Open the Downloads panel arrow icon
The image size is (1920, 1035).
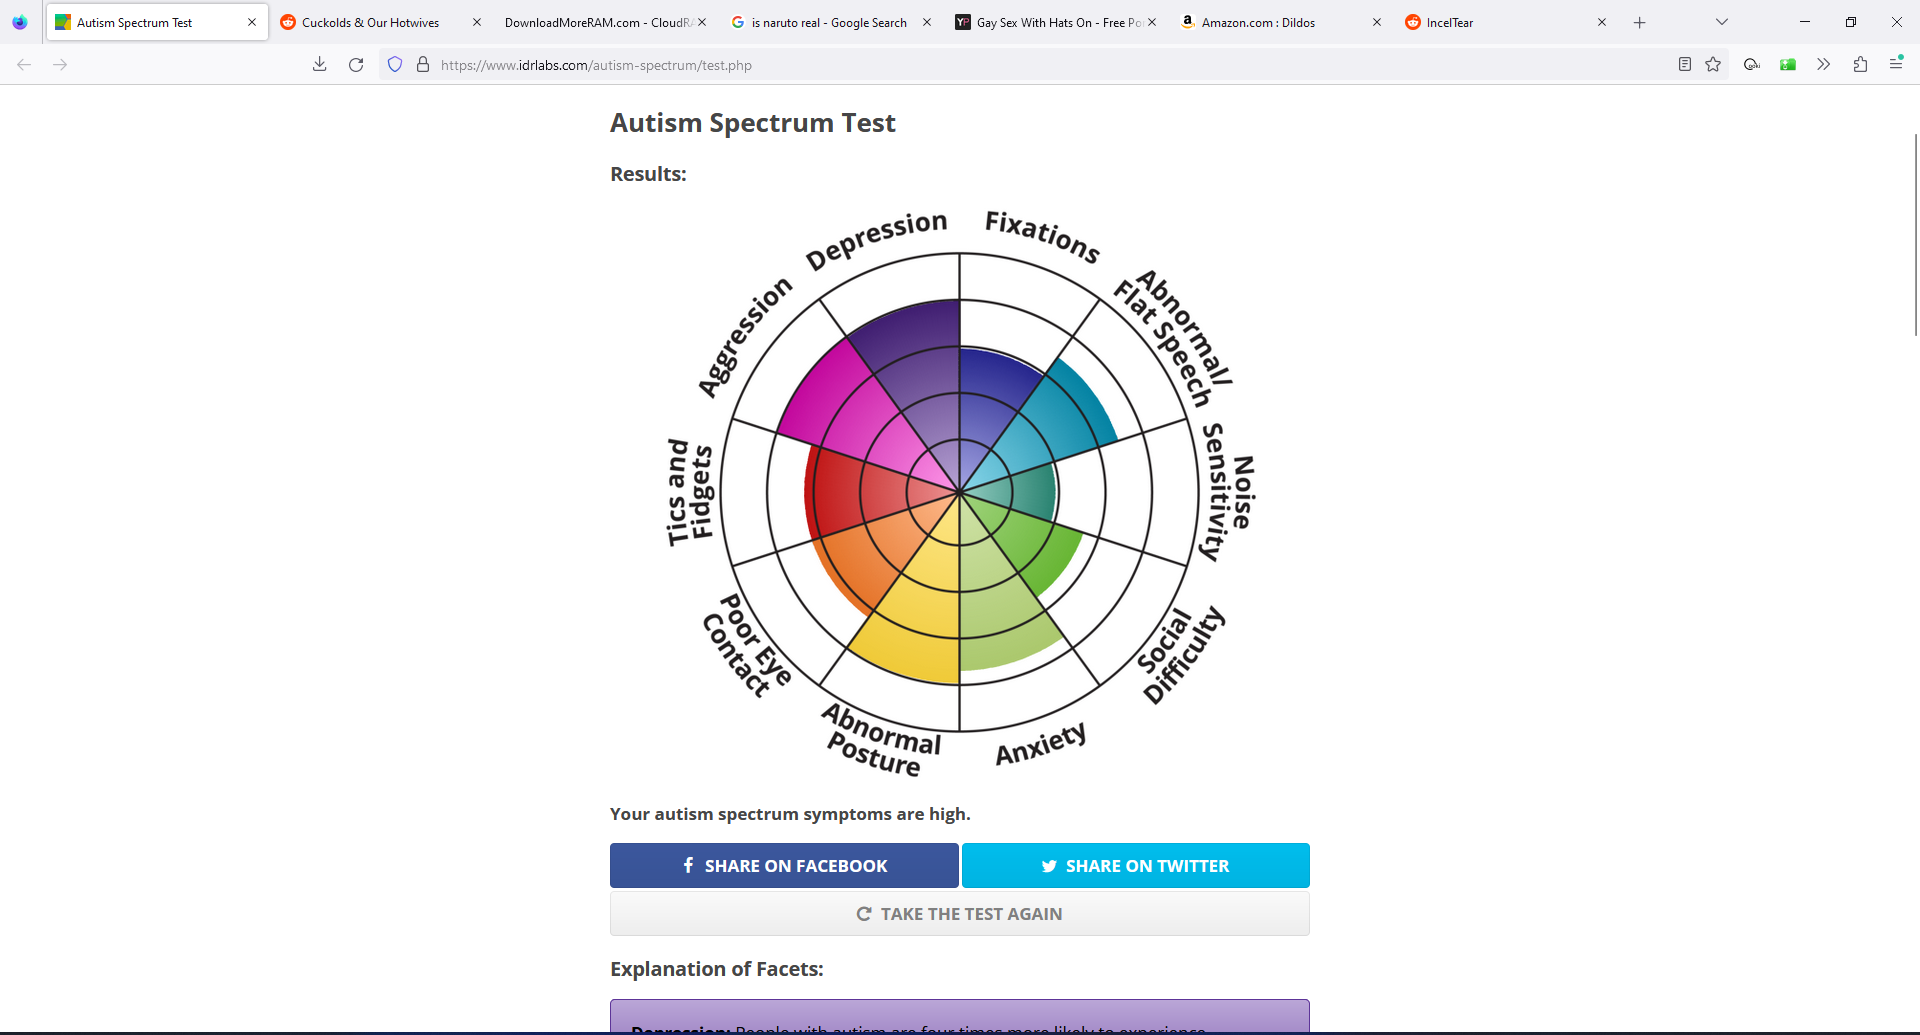coord(320,64)
